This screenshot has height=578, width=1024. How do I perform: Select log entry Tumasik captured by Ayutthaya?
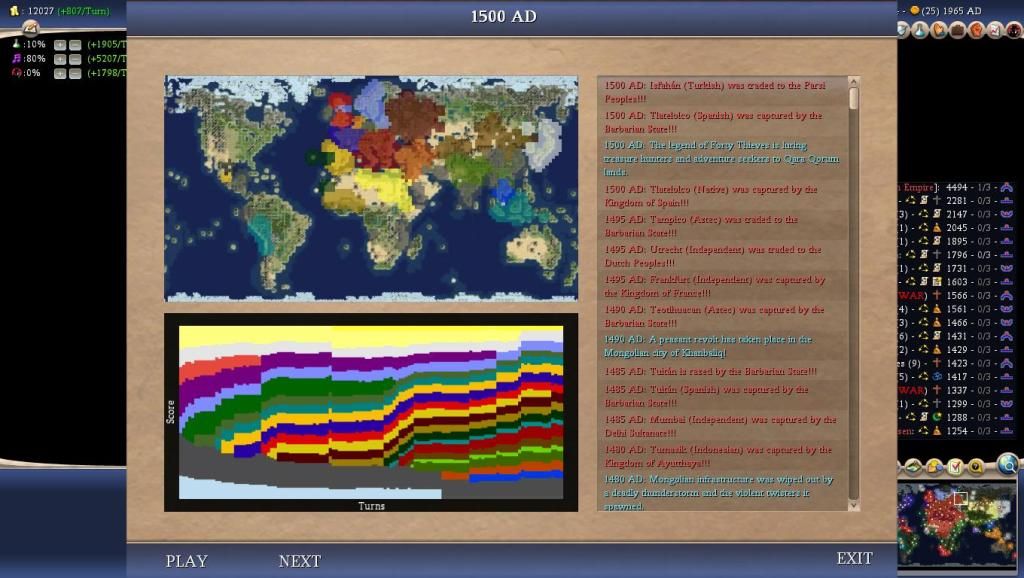click(722, 456)
